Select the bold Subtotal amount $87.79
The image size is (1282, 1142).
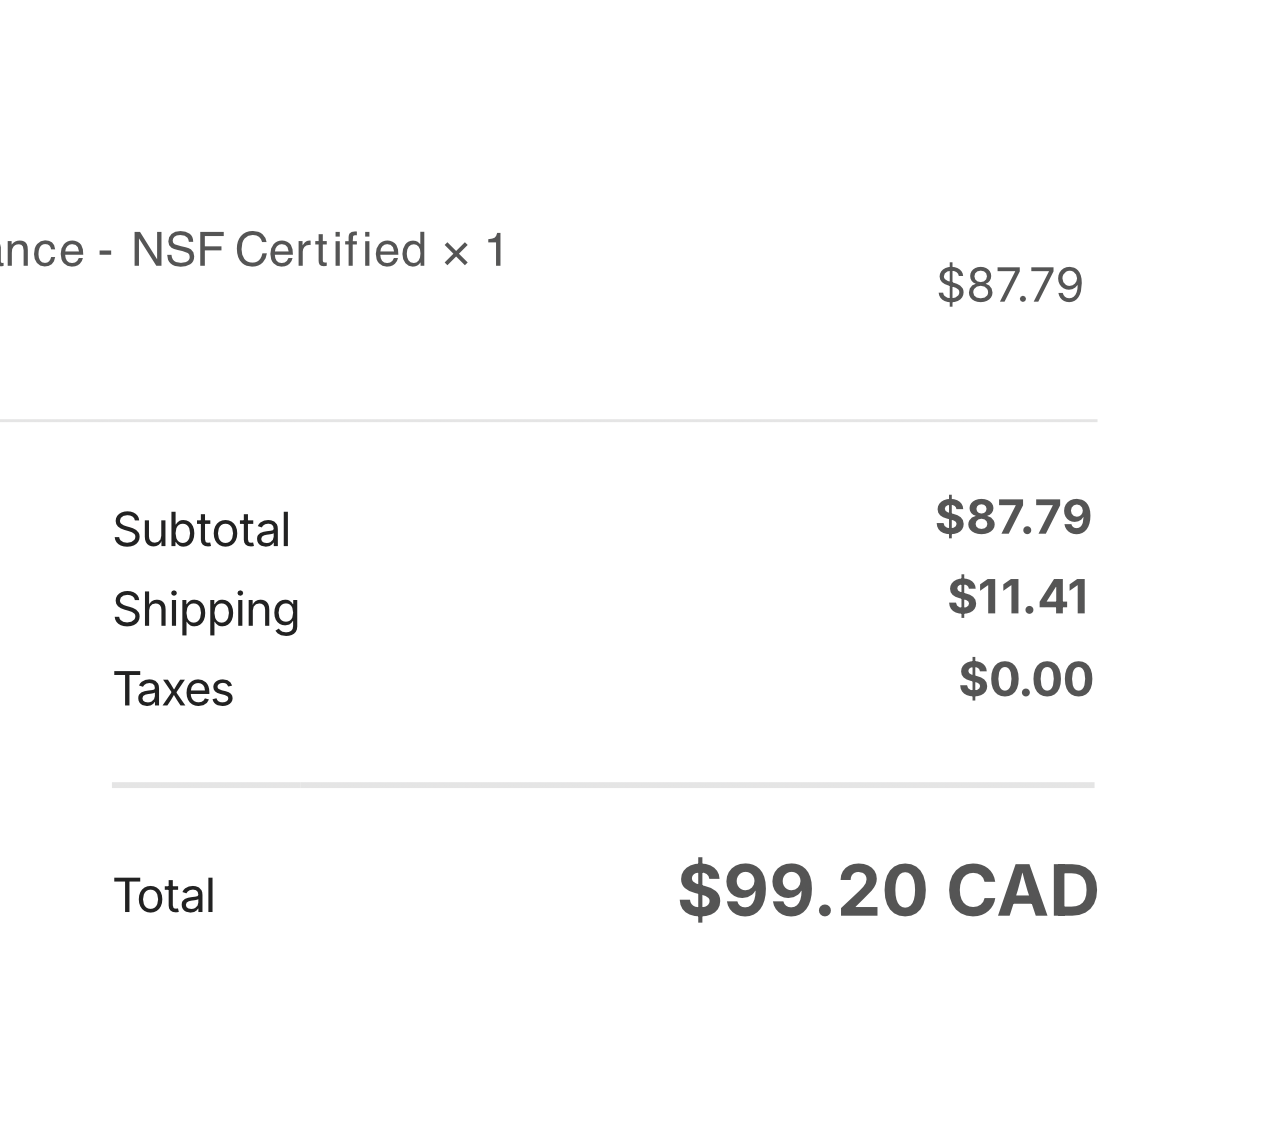tap(1013, 517)
